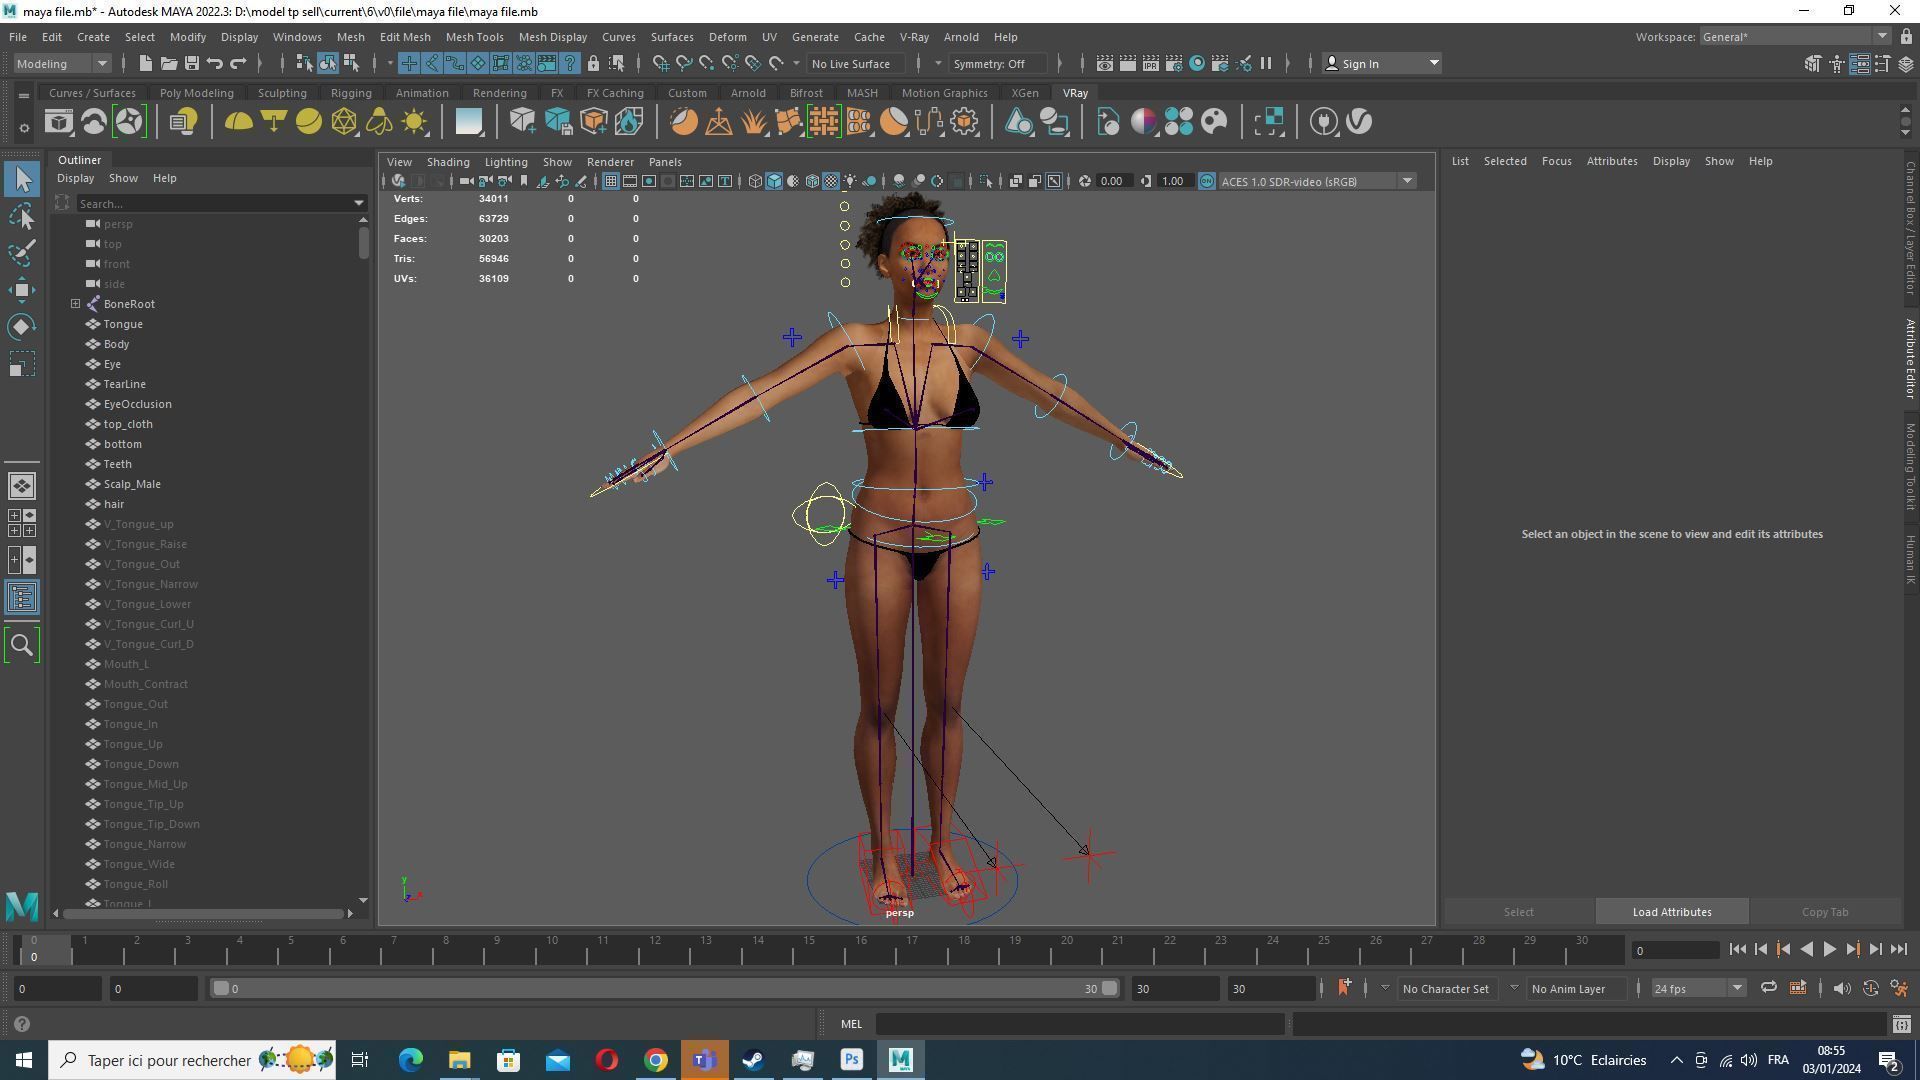Open Steam from the taskbar

pos(754,1060)
